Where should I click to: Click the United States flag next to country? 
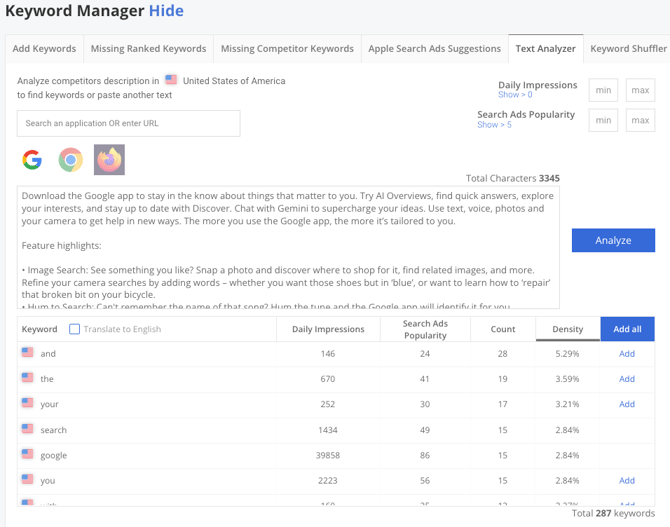click(x=171, y=81)
